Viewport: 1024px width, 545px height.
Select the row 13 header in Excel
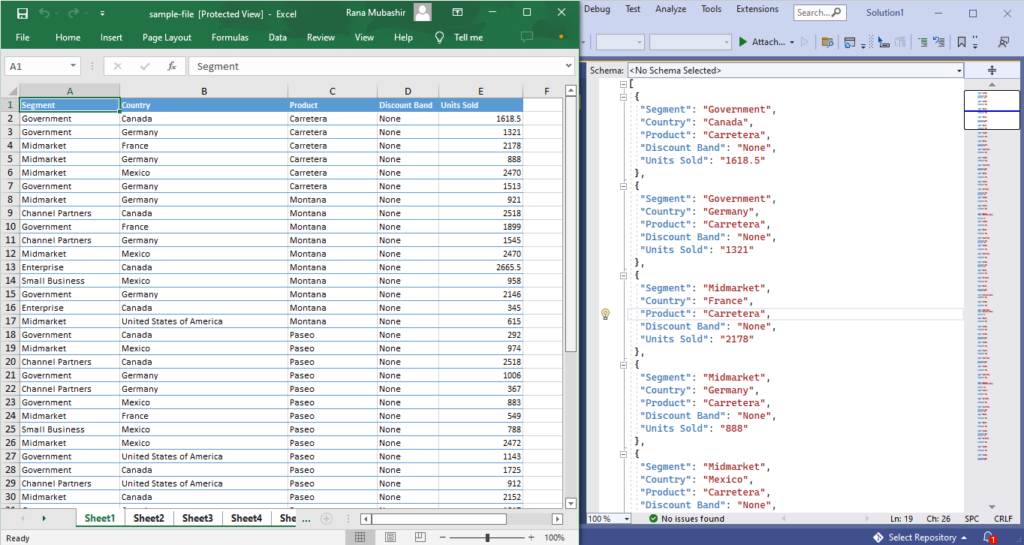click(10, 267)
